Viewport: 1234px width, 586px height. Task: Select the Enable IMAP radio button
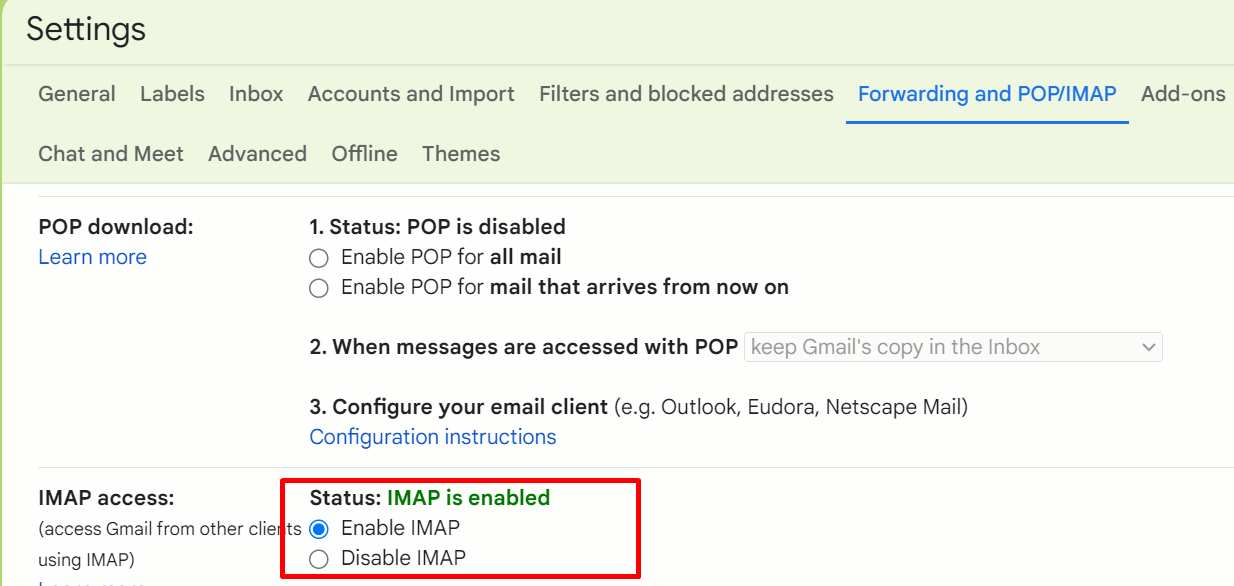(318, 528)
